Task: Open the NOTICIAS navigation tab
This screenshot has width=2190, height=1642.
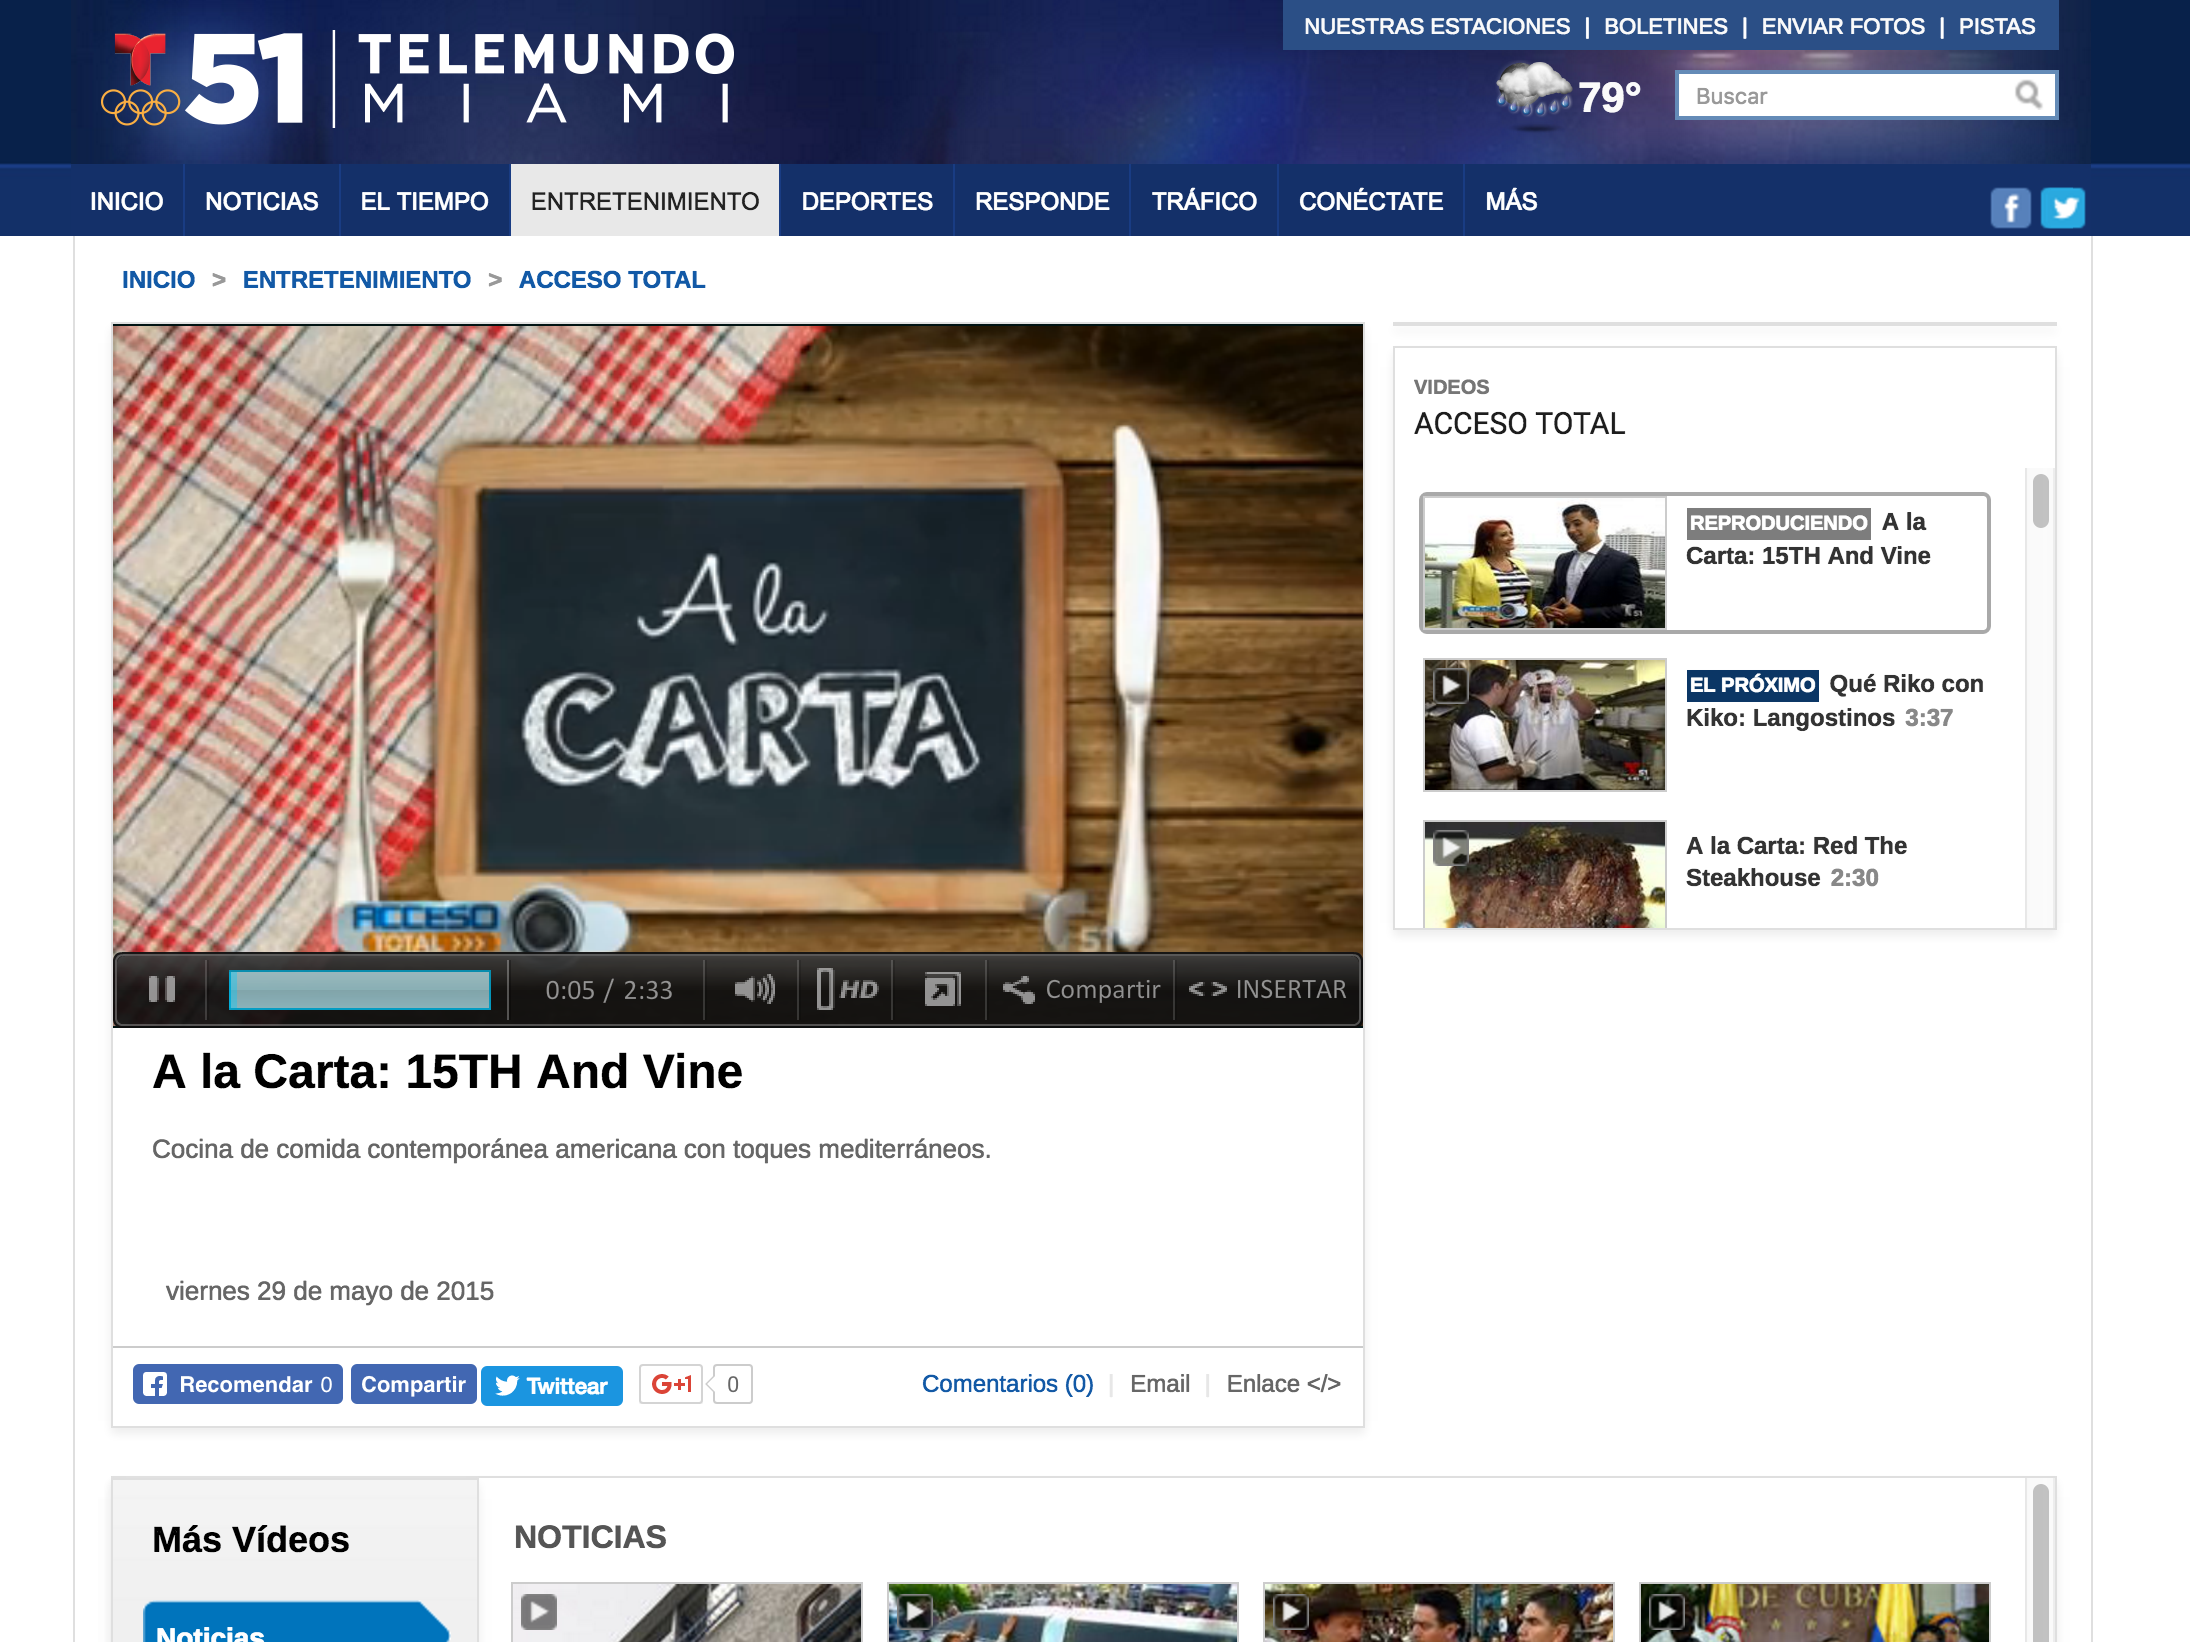Action: pos(261,201)
